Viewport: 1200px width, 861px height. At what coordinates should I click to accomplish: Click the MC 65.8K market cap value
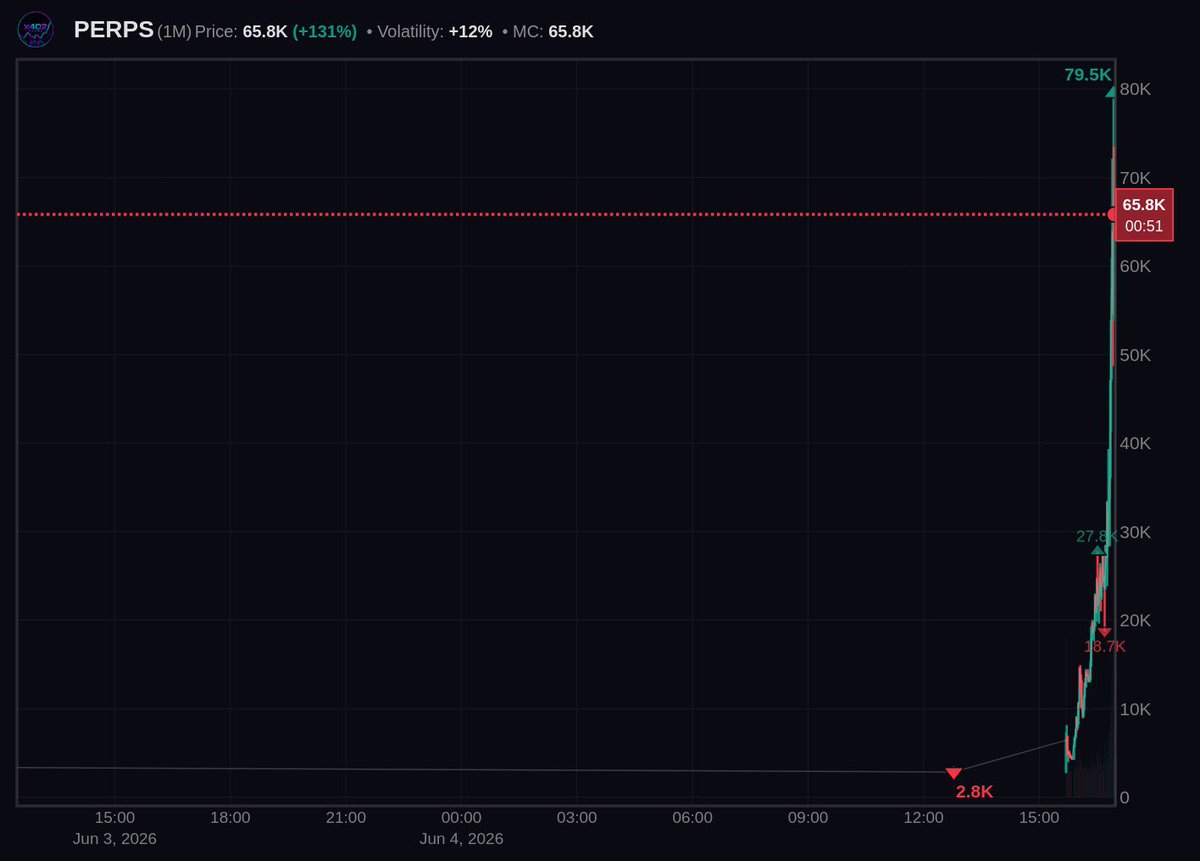tap(553, 32)
